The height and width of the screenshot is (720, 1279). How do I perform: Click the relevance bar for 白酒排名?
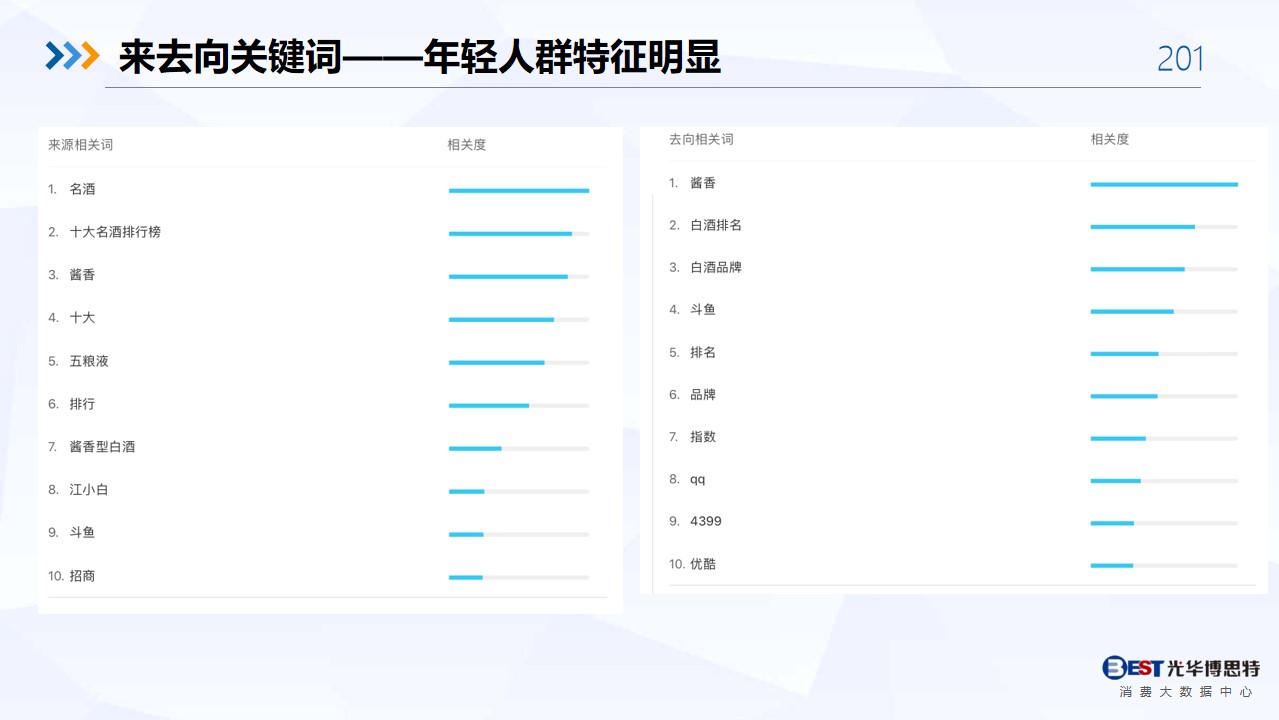1164,226
